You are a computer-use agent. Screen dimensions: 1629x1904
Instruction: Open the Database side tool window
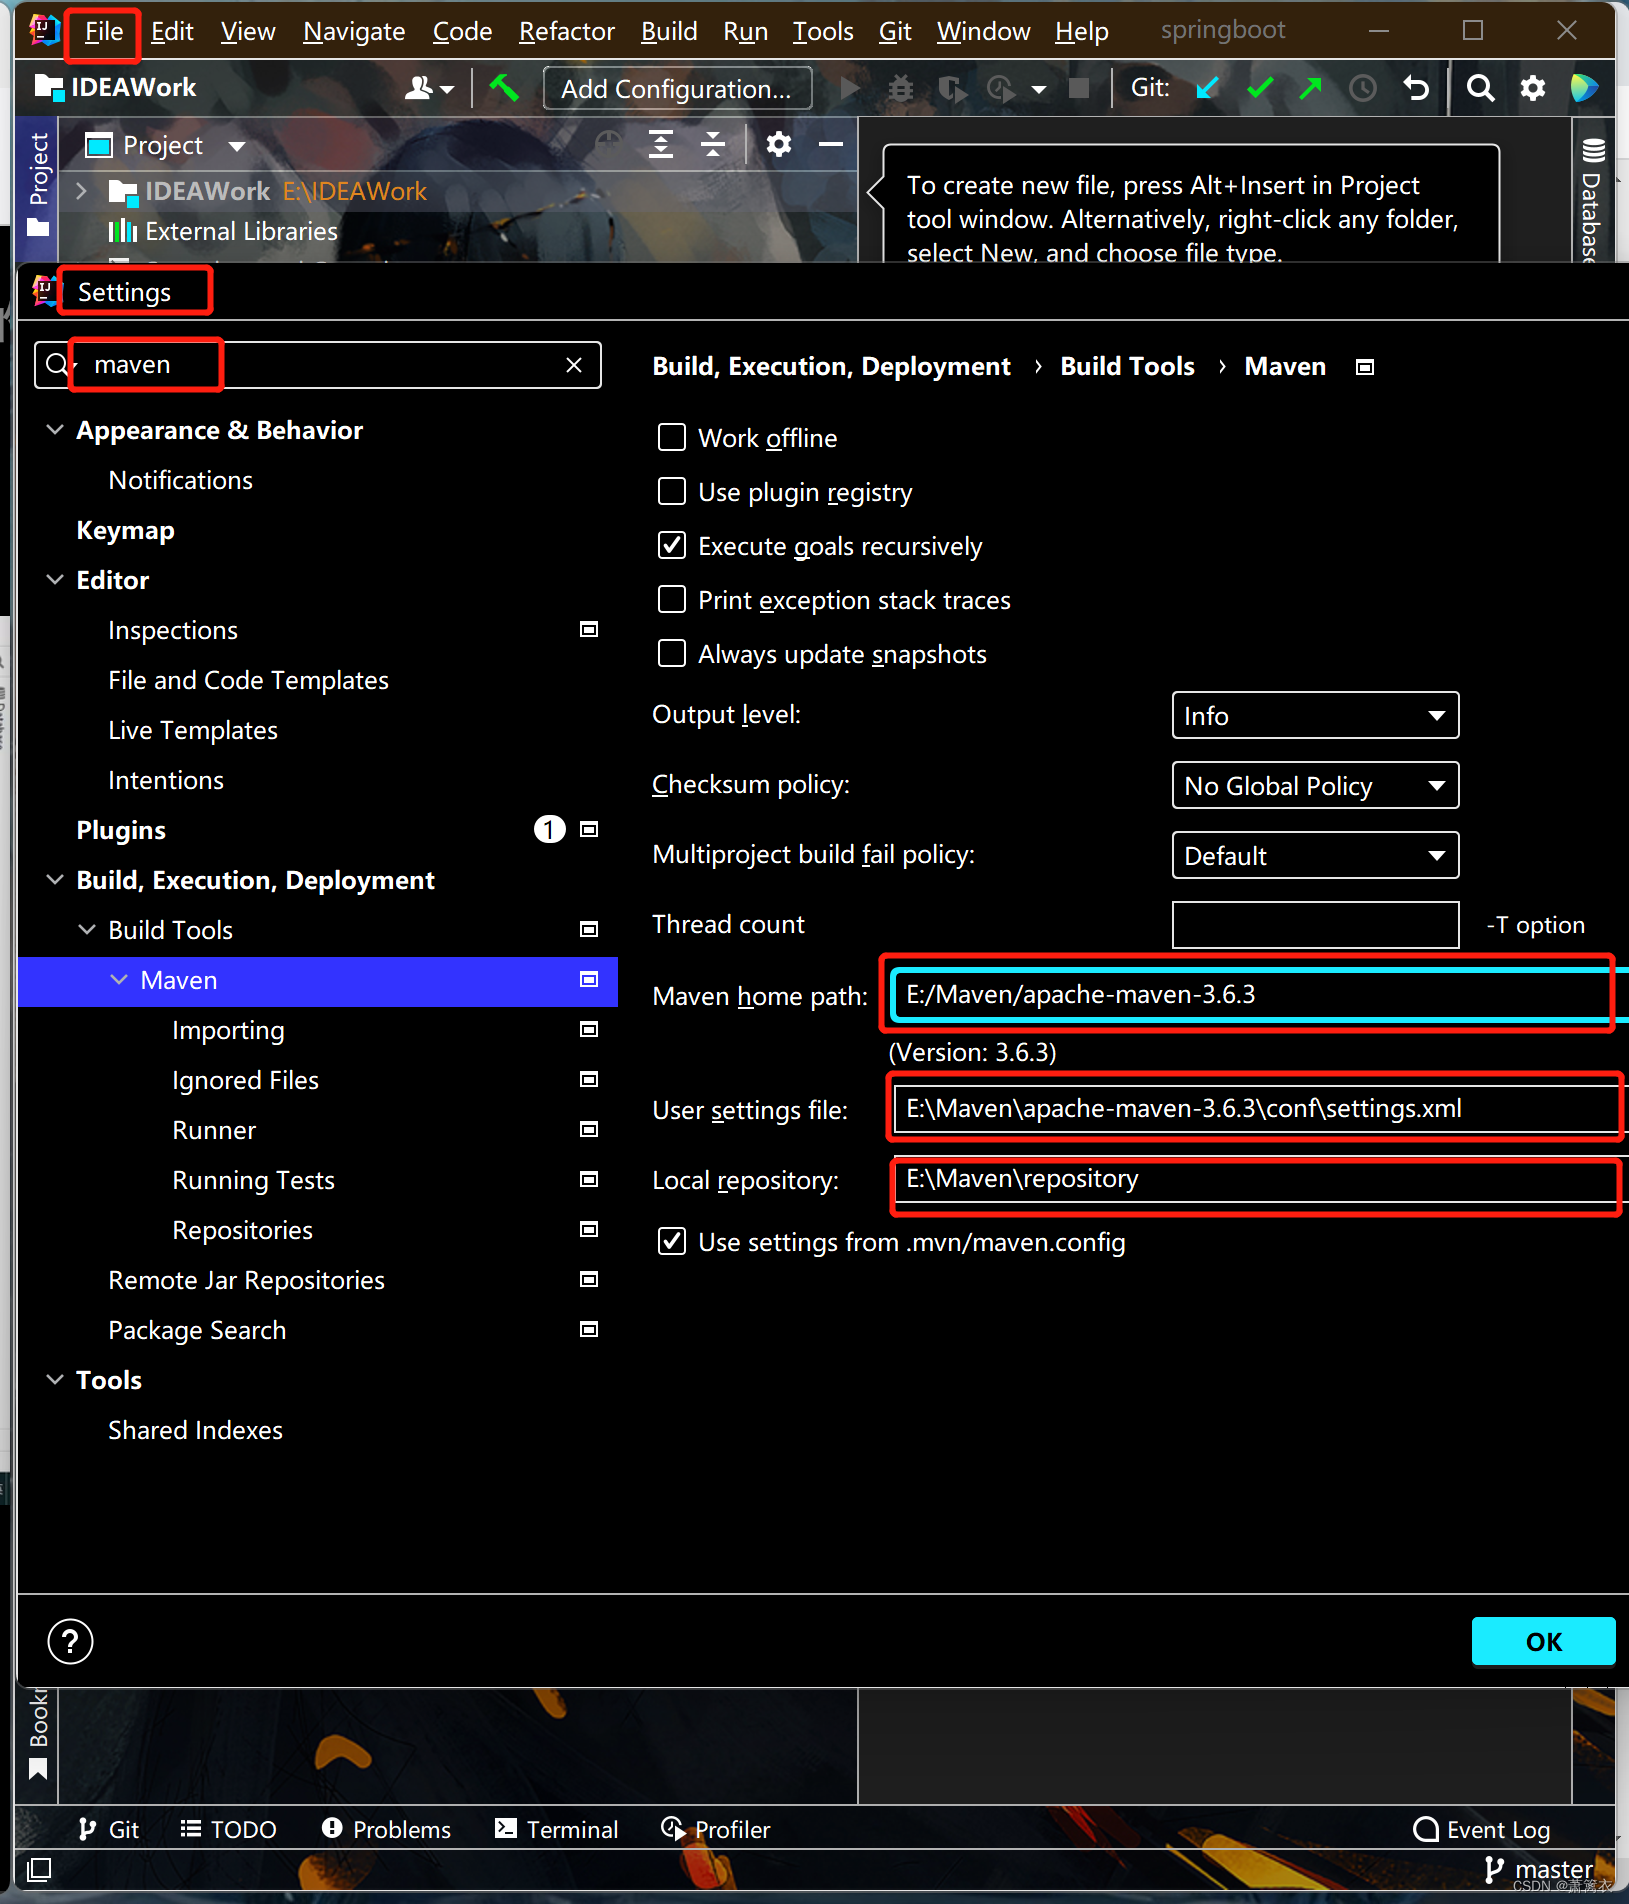click(x=1592, y=198)
